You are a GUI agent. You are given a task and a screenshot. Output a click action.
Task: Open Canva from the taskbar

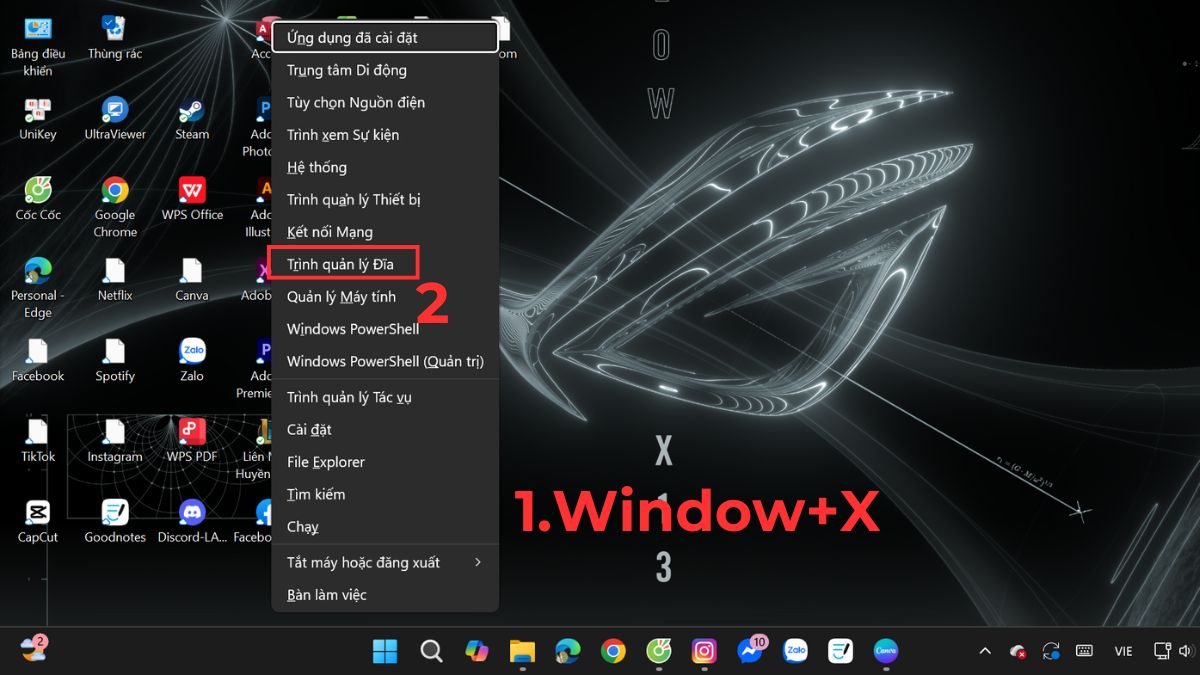tap(886, 651)
